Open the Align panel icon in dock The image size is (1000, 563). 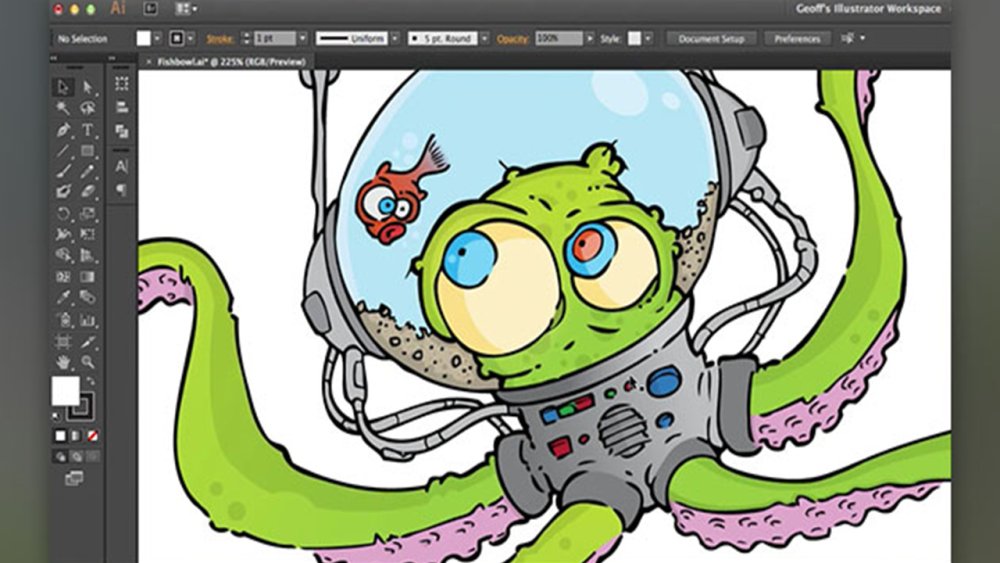tap(121, 108)
